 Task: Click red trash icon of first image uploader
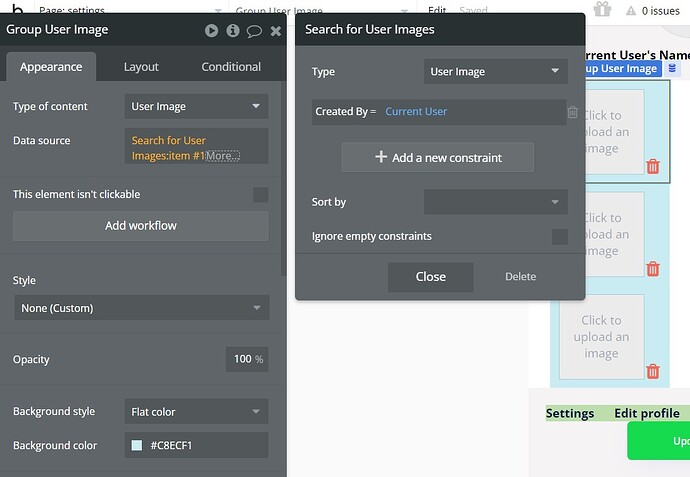click(653, 166)
